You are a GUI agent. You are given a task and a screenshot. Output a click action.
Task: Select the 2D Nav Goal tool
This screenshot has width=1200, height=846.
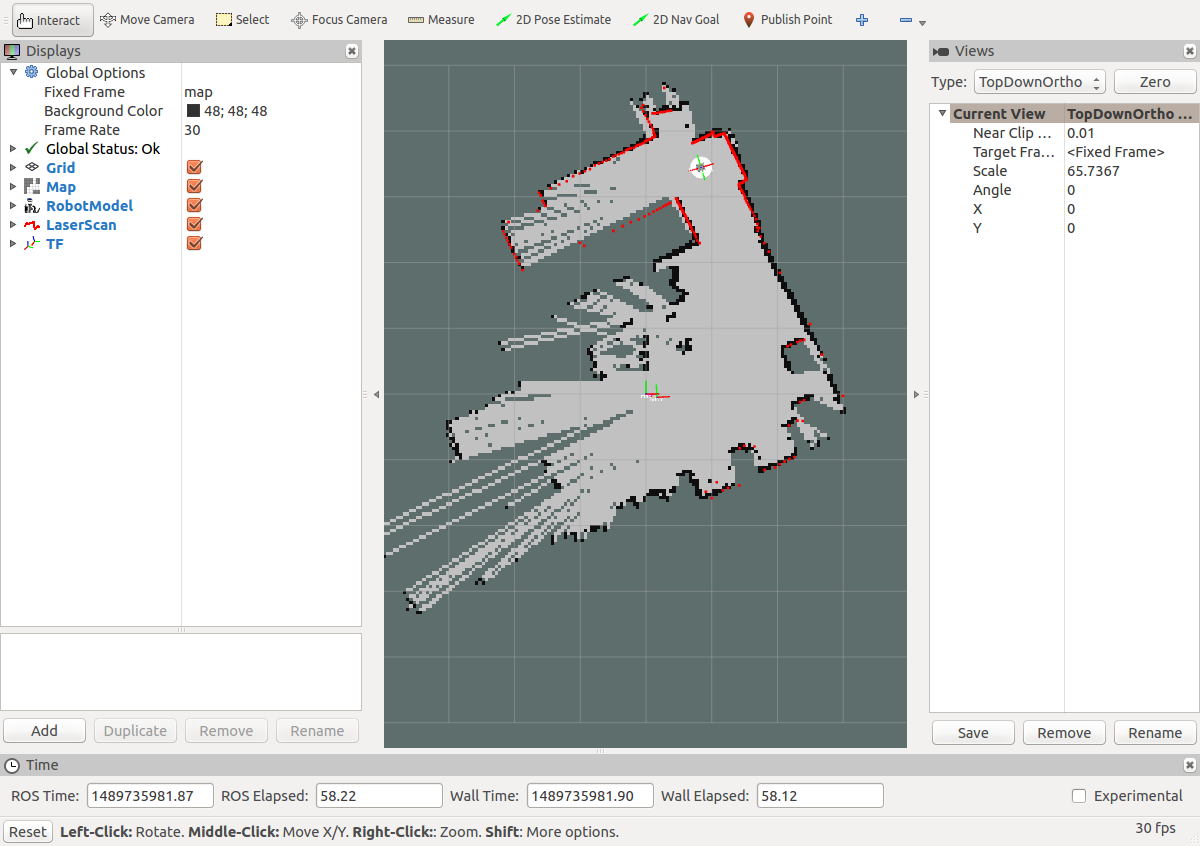[x=676, y=20]
